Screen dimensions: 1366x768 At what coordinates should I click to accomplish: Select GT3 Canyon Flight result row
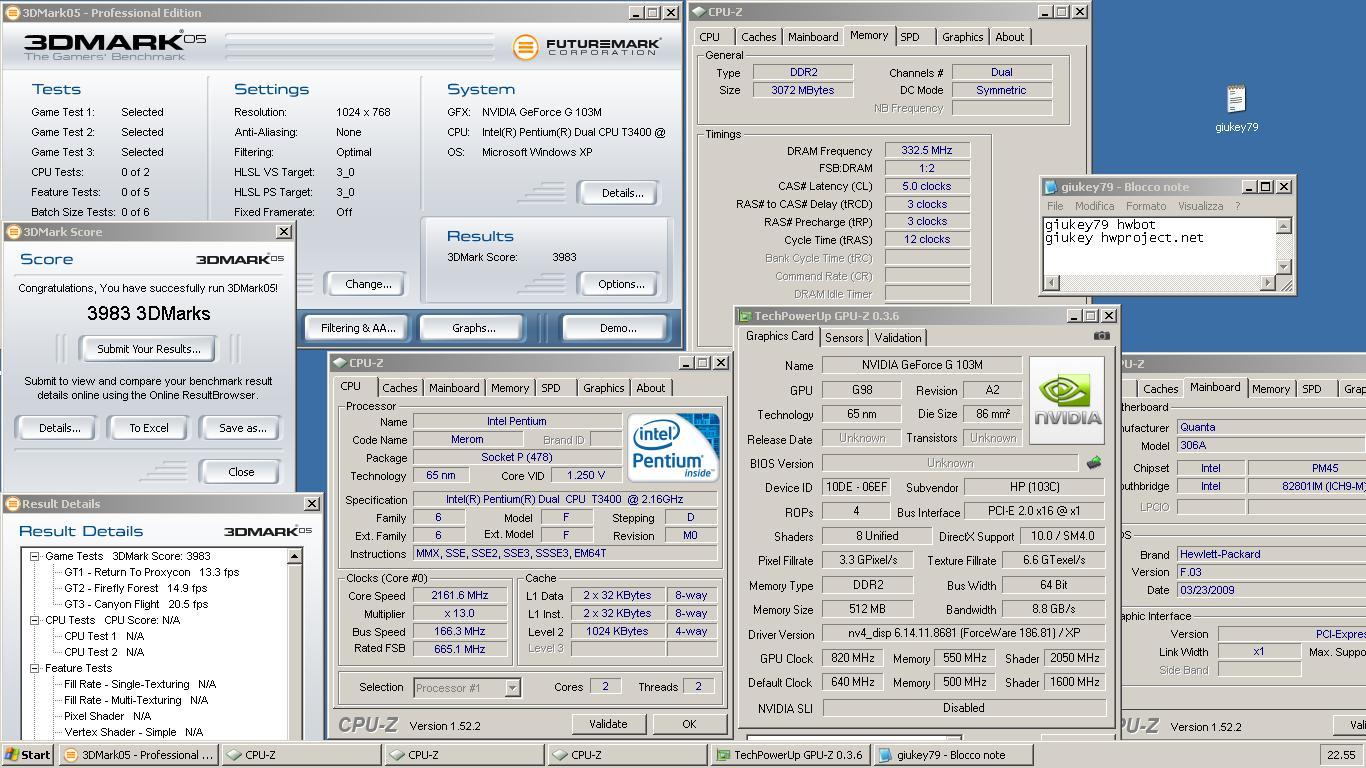click(x=136, y=604)
